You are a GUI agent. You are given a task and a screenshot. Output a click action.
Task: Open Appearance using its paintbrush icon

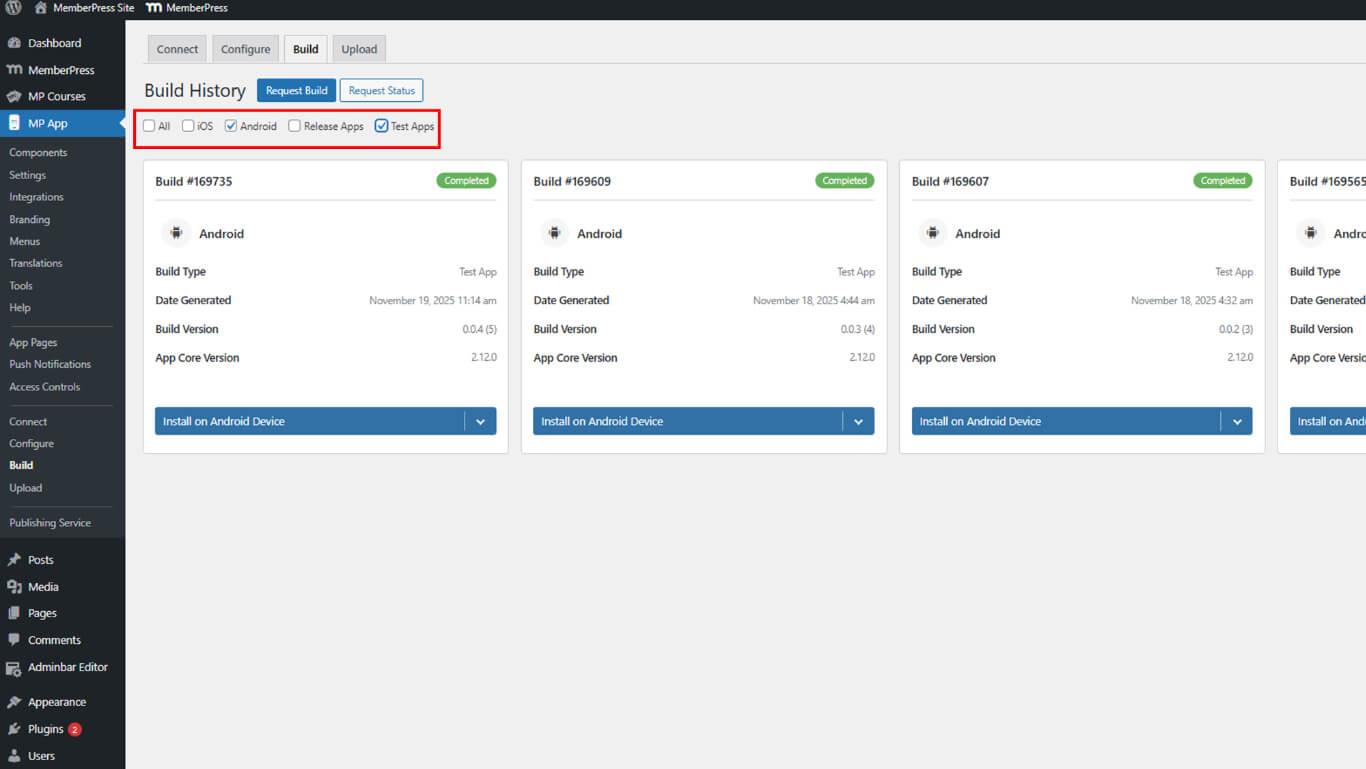click(x=14, y=702)
